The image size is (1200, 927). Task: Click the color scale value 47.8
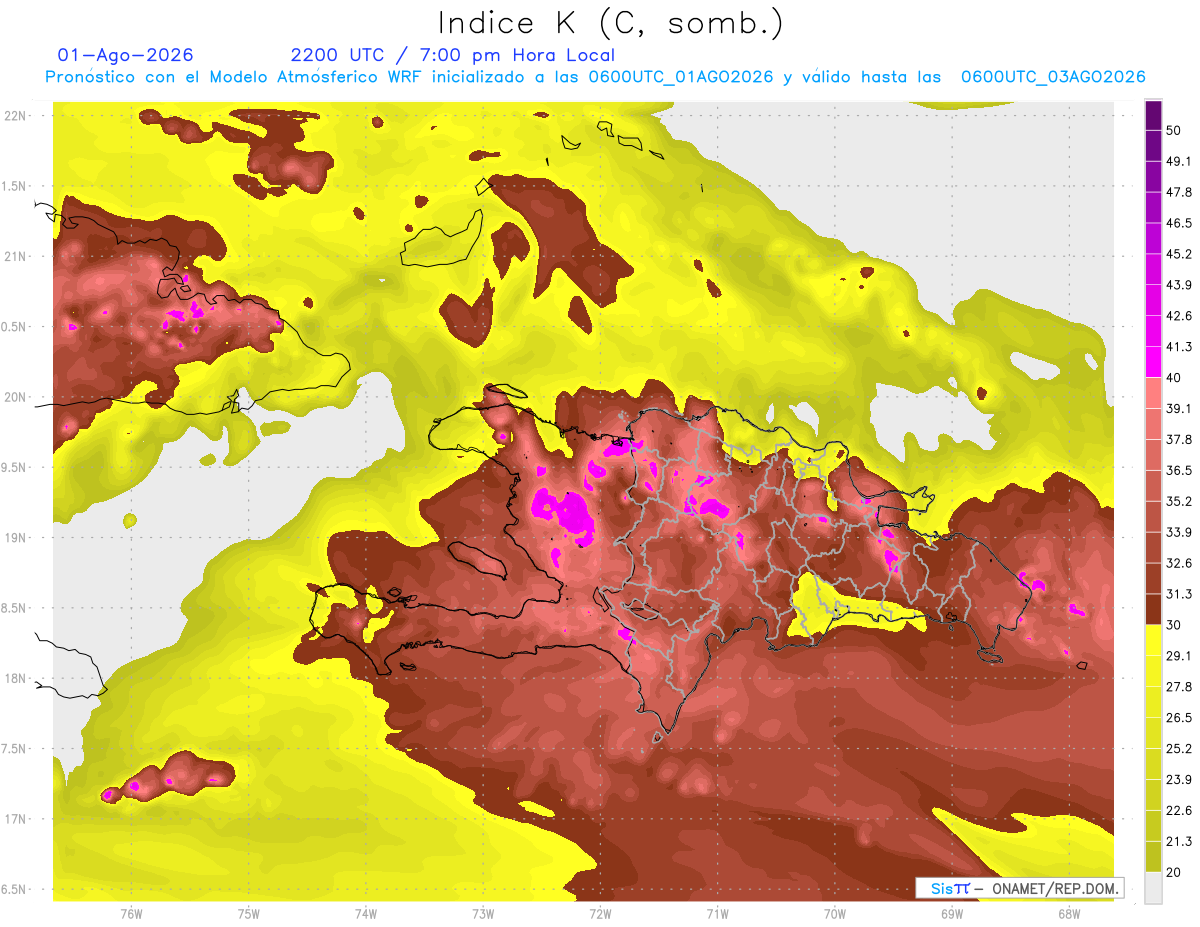point(1180,192)
